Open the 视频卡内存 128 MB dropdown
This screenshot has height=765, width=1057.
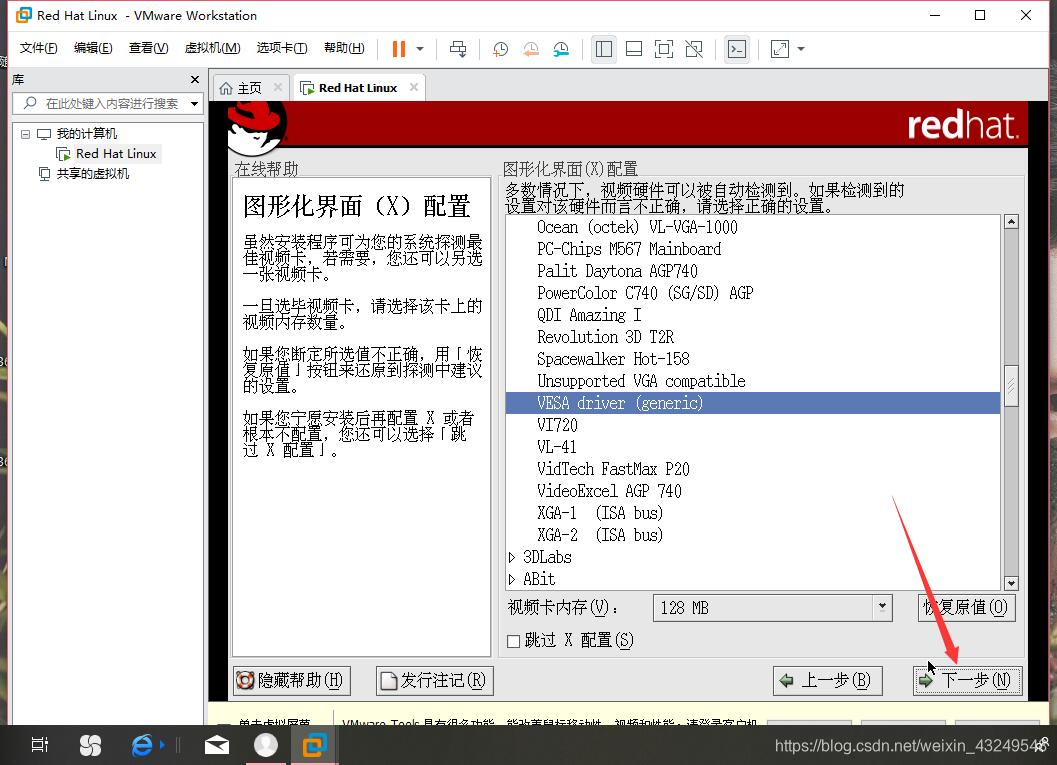[x=773, y=608]
